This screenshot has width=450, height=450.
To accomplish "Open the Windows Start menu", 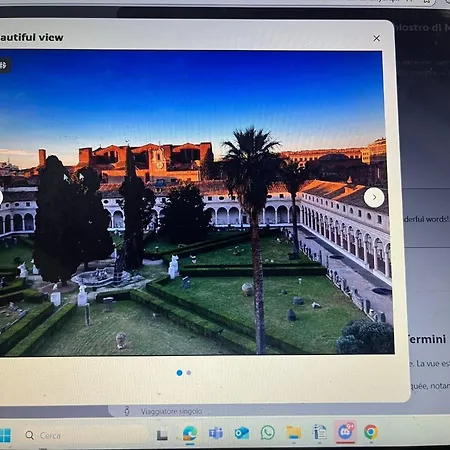I will [5, 435].
